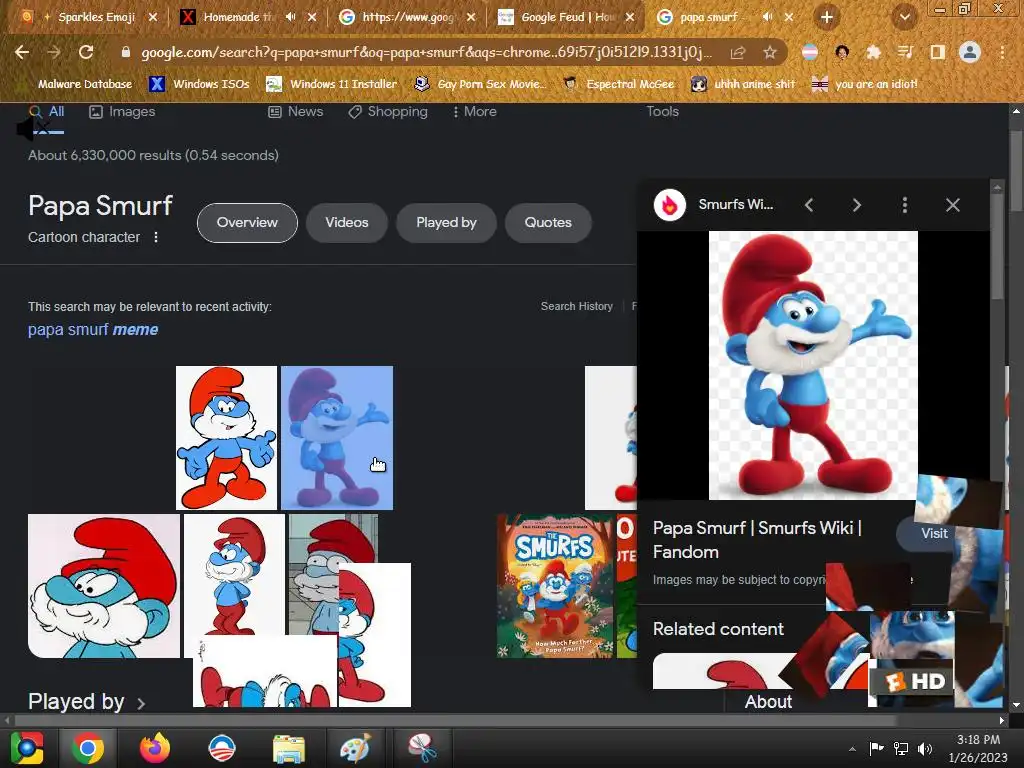The image size is (1024, 768).
Task: Open the extensions puzzle-piece menu
Action: tap(873, 52)
